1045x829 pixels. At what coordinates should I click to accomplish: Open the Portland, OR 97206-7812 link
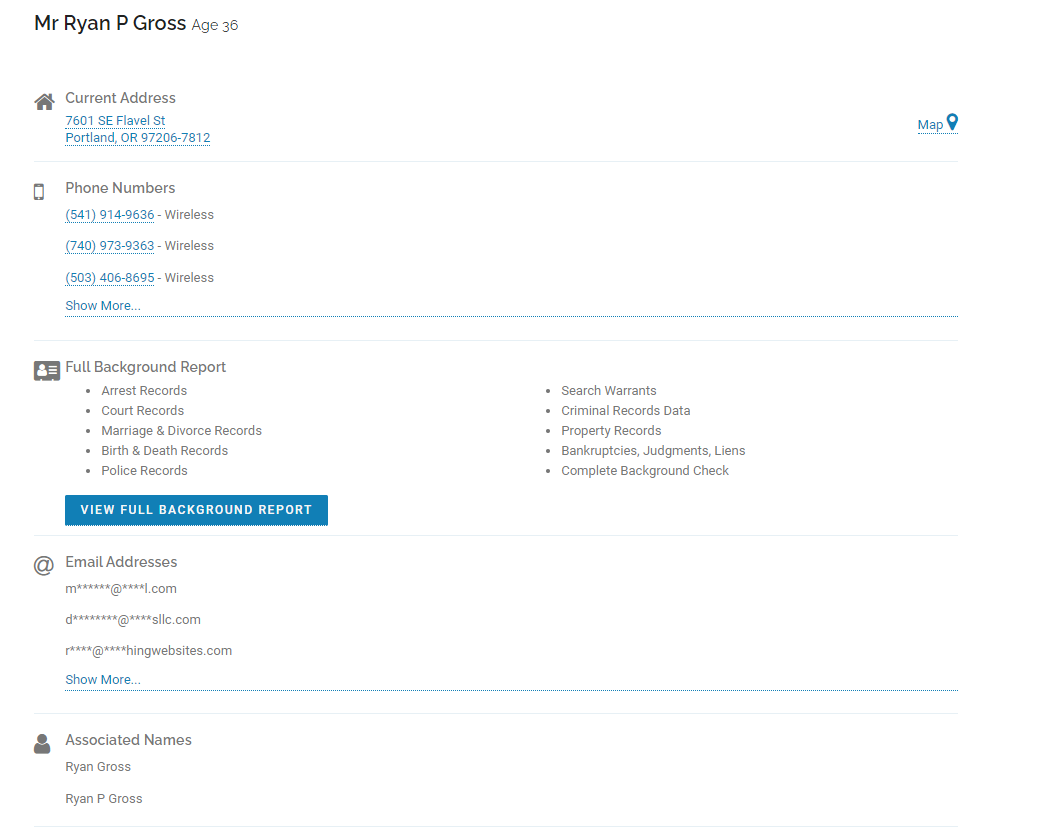tap(138, 138)
